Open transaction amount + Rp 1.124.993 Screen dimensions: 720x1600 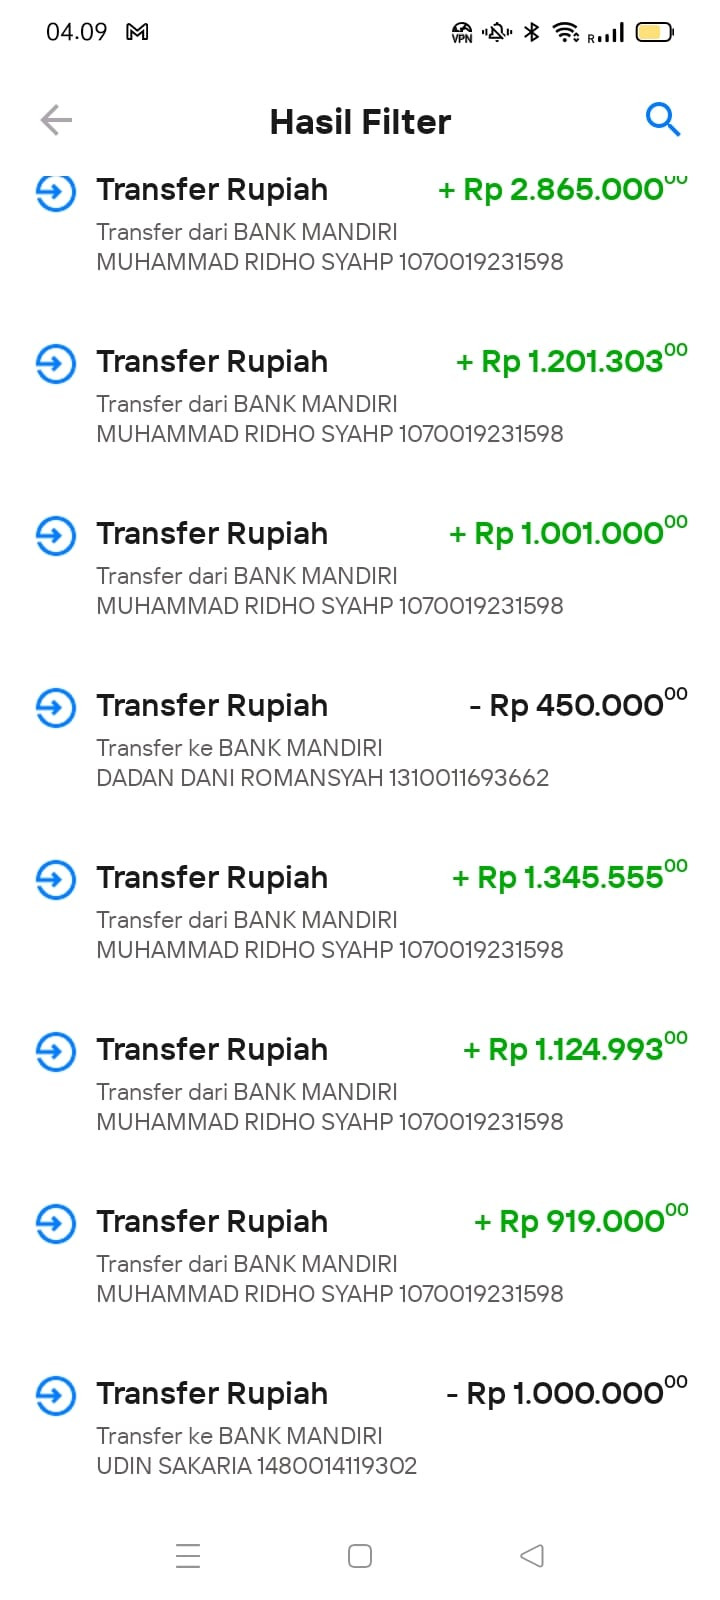click(x=575, y=1049)
